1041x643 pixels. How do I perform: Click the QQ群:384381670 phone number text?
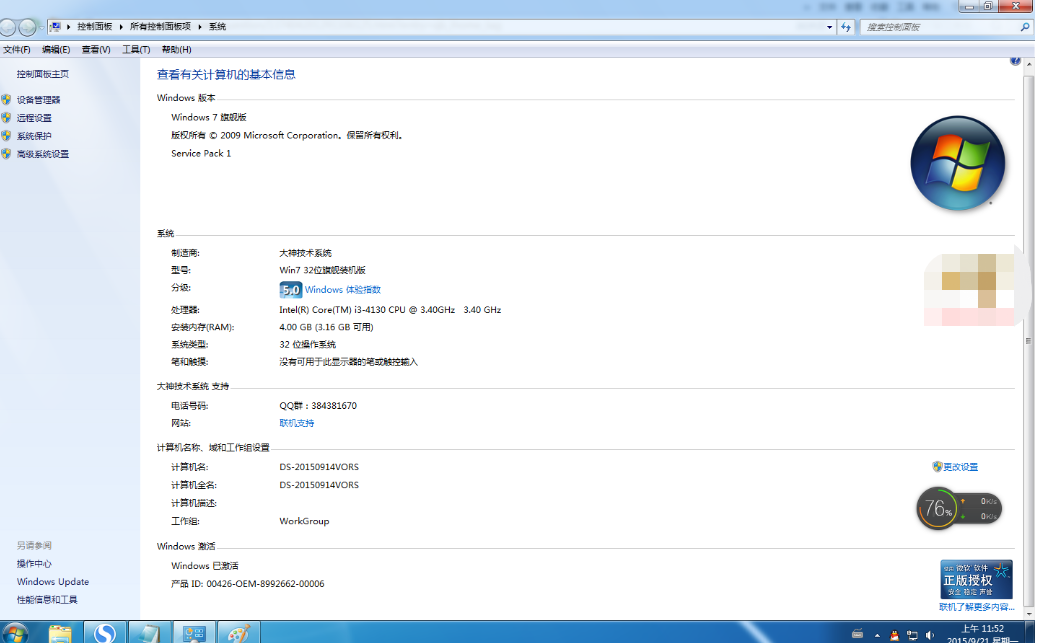(x=318, y=405)
